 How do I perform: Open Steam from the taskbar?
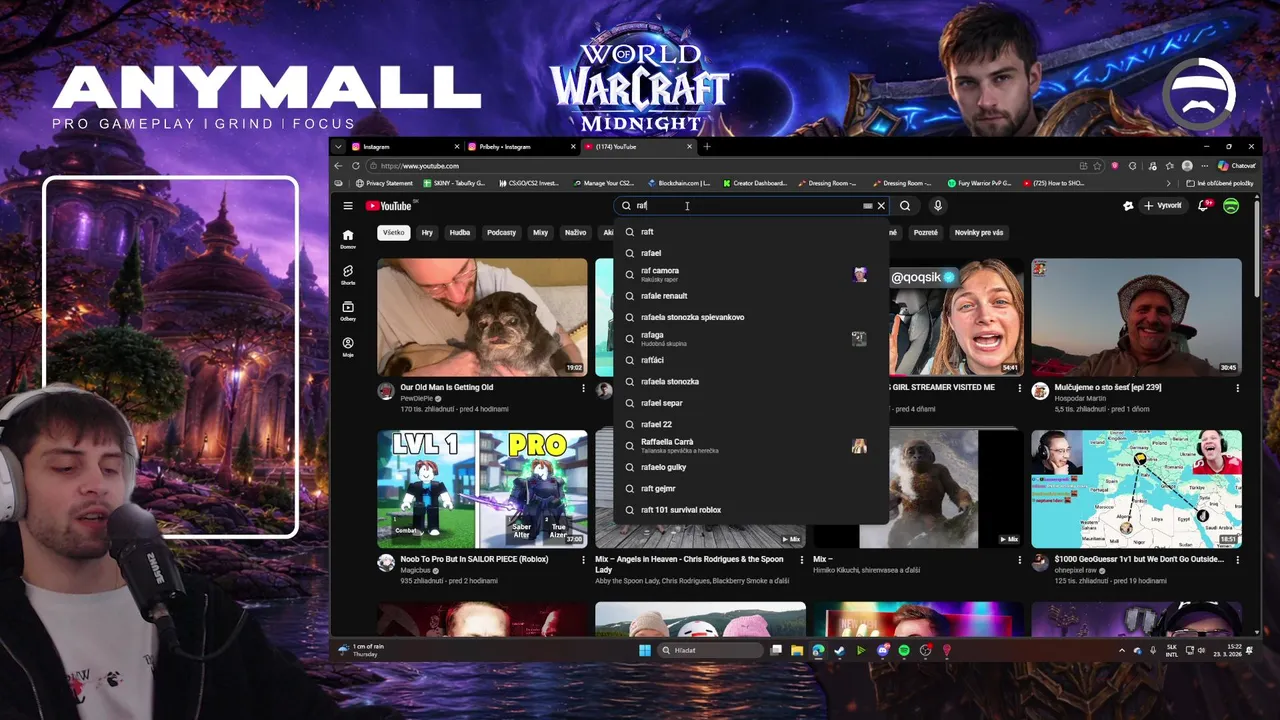pos(839,650)
